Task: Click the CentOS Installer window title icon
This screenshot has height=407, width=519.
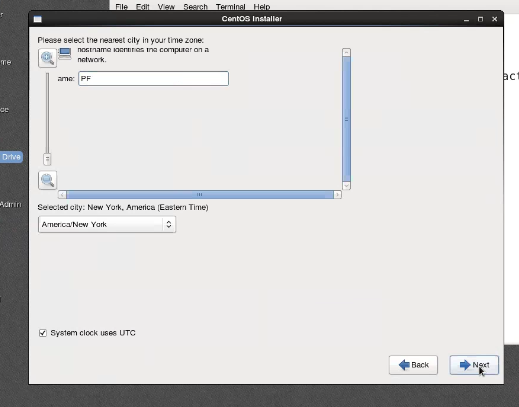Action: (38, 19)
